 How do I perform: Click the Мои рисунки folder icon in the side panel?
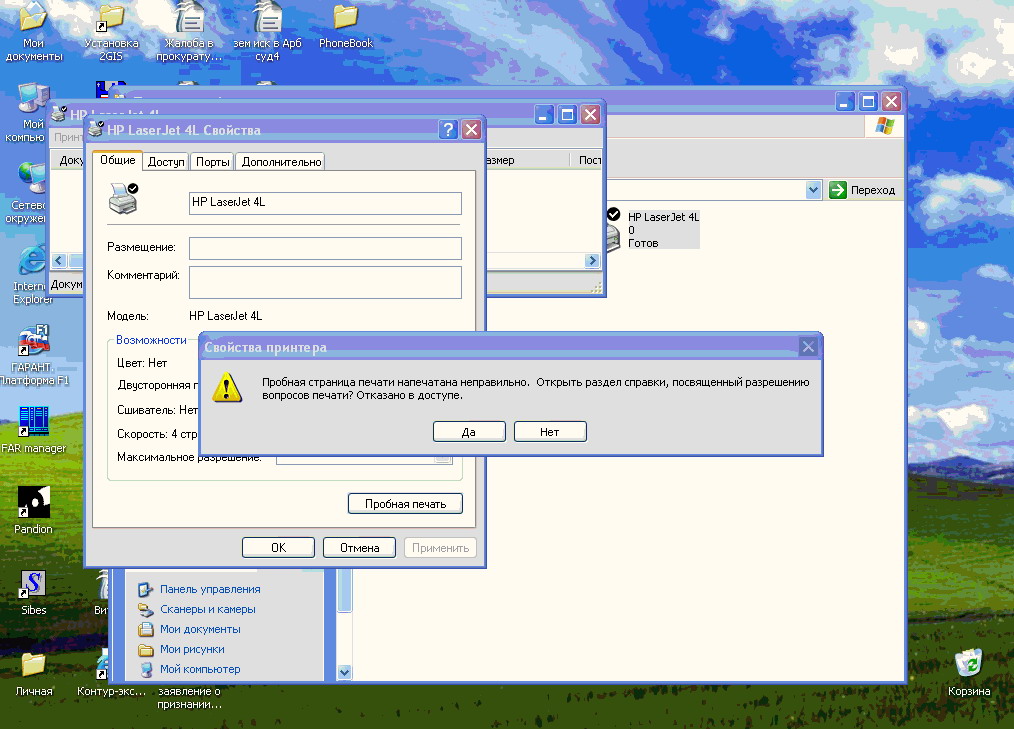click(146, 649)
